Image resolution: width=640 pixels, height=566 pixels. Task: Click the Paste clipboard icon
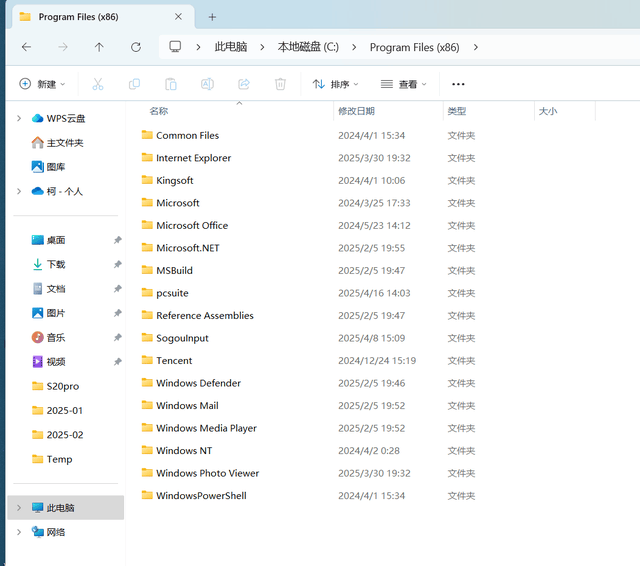click(171, 84)
